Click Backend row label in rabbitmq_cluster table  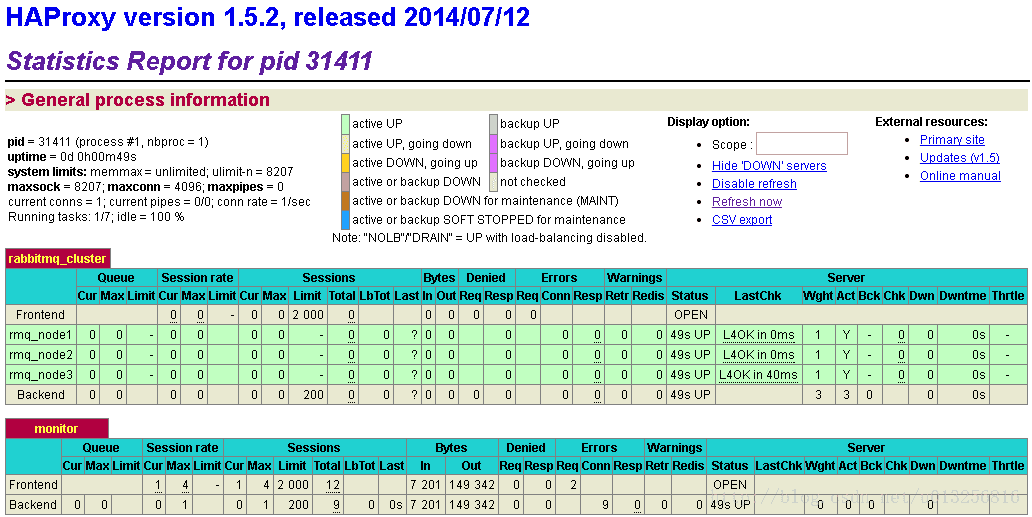point(41,395)
